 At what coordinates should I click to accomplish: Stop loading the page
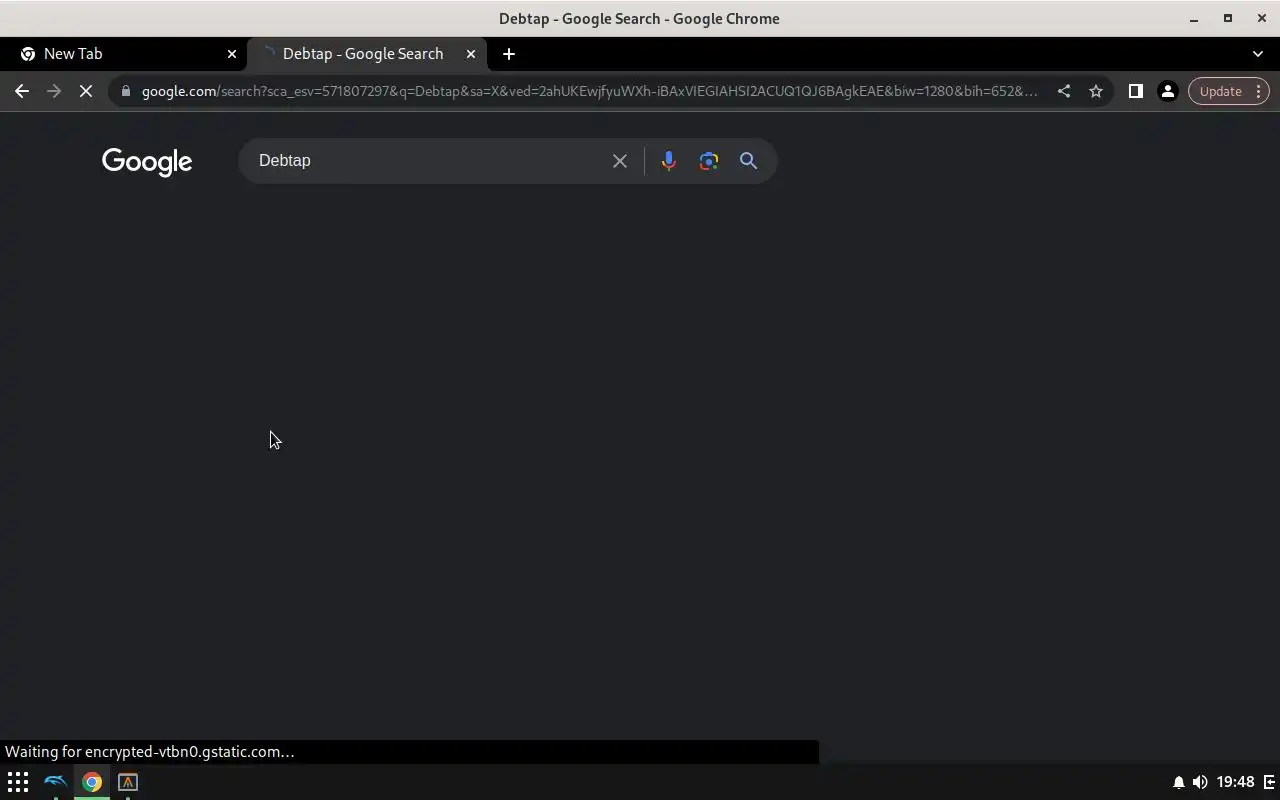(86, 91)
